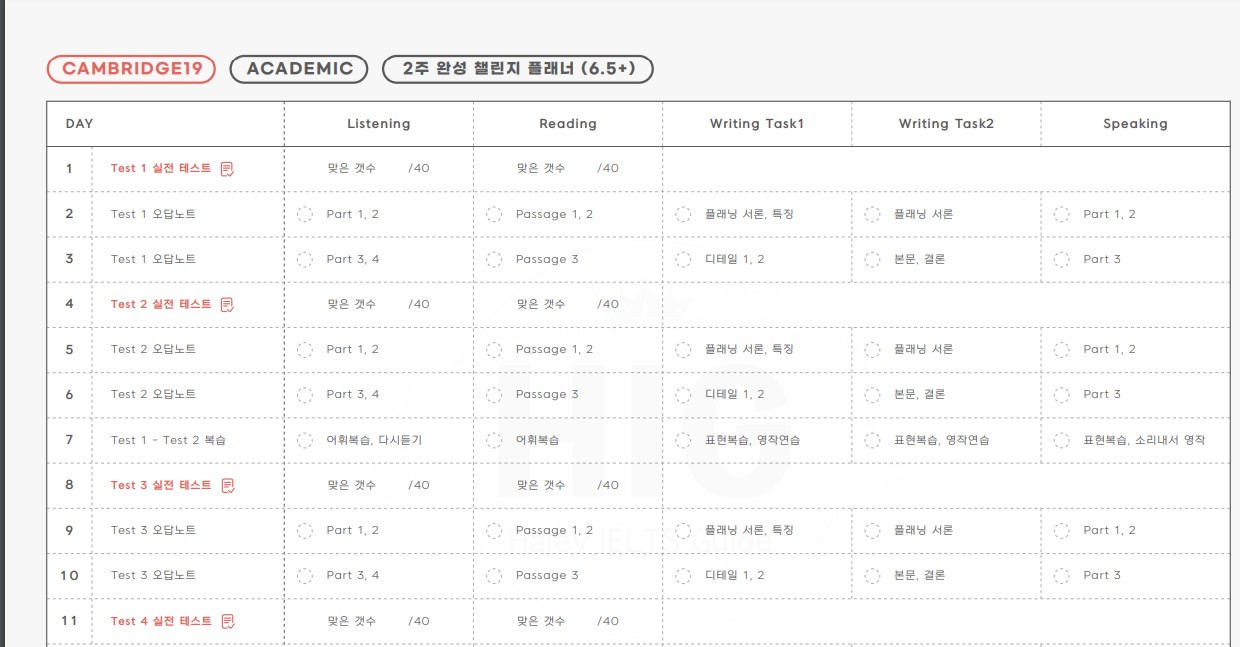The height and width of the screenshot is (647, 1240).
Task: Click the note icon beside Test 2 실전 테스트
Action: 227,304
